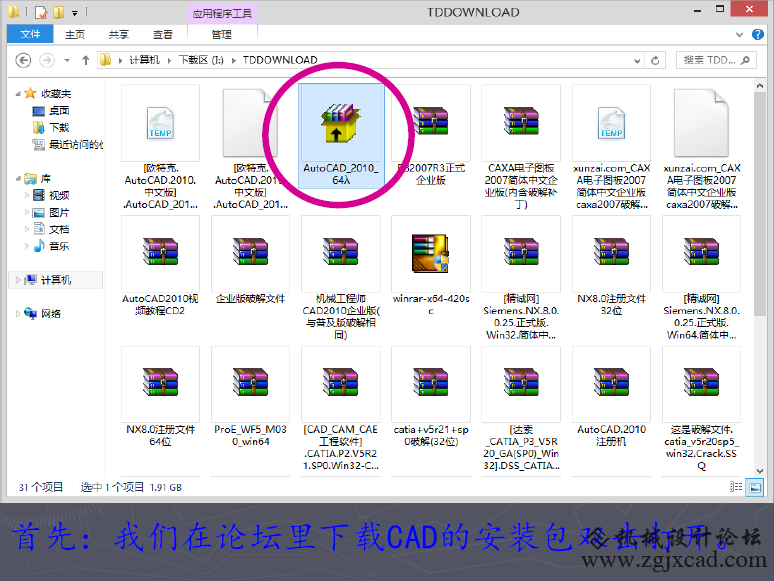
Task: Switch to the 查看 ribbon tab
Action: (163, 34)
